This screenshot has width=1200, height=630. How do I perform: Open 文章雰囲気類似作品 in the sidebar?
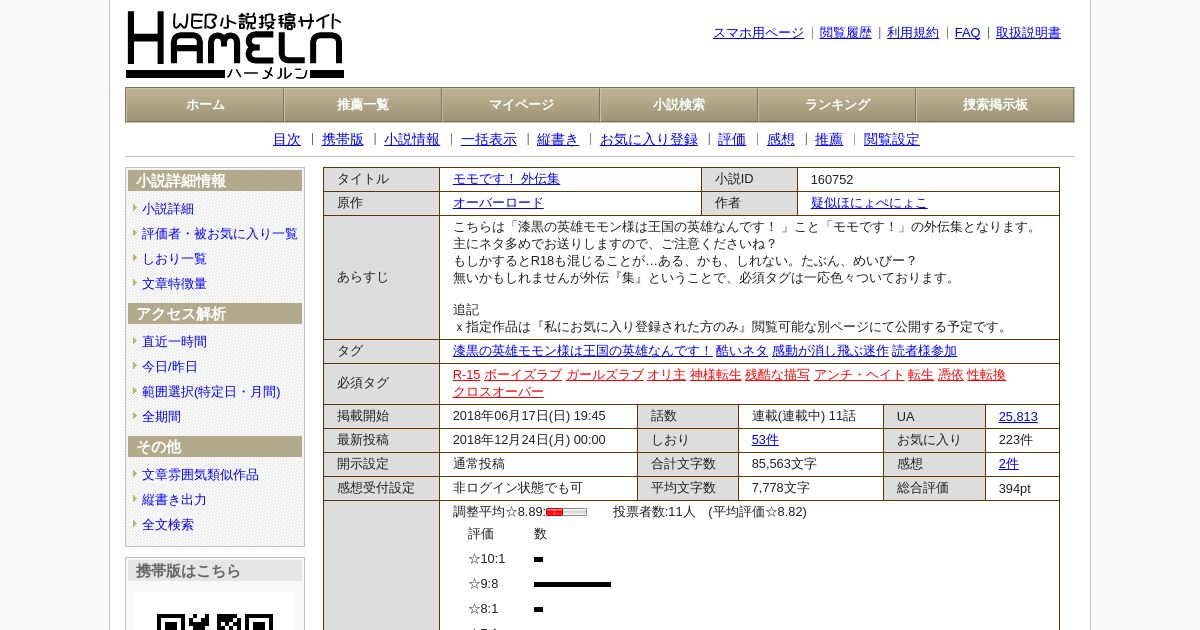coord(200,475)
